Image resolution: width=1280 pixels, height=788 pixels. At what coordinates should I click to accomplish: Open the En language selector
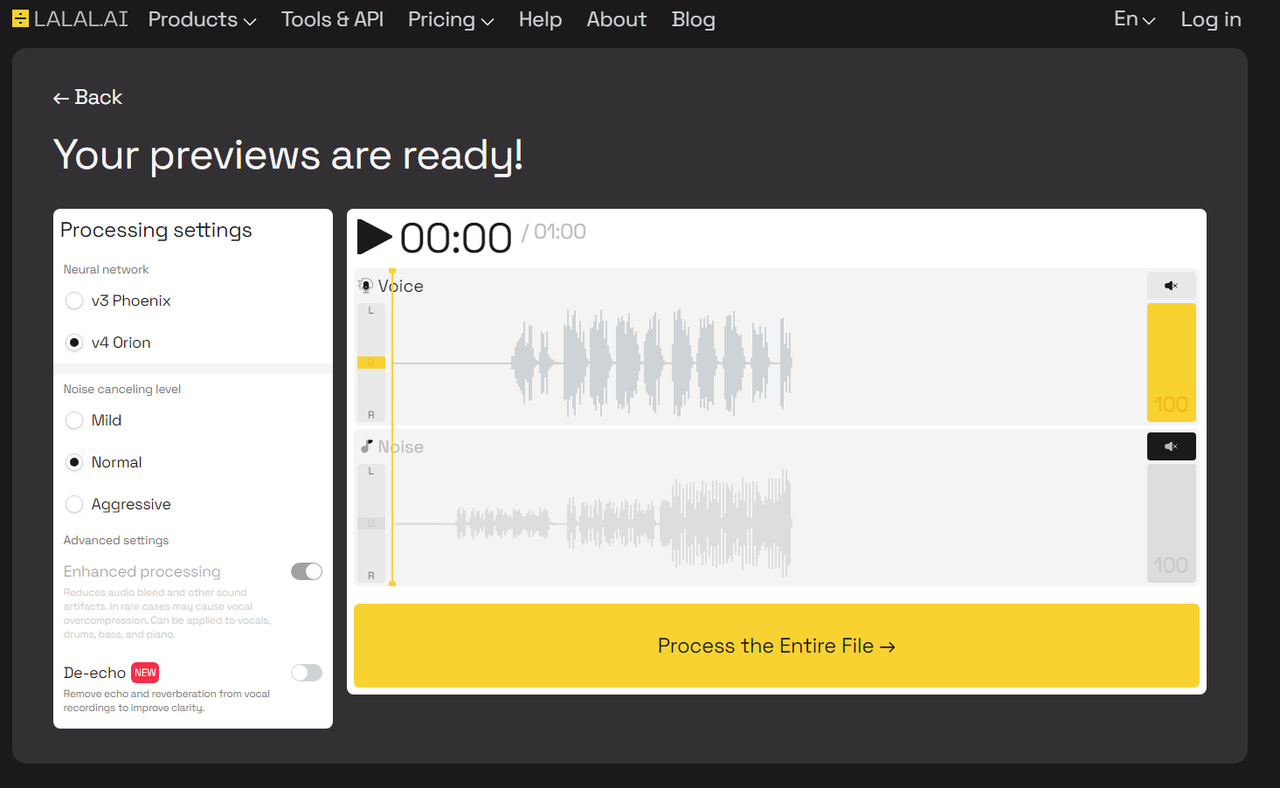[1133, 18]
